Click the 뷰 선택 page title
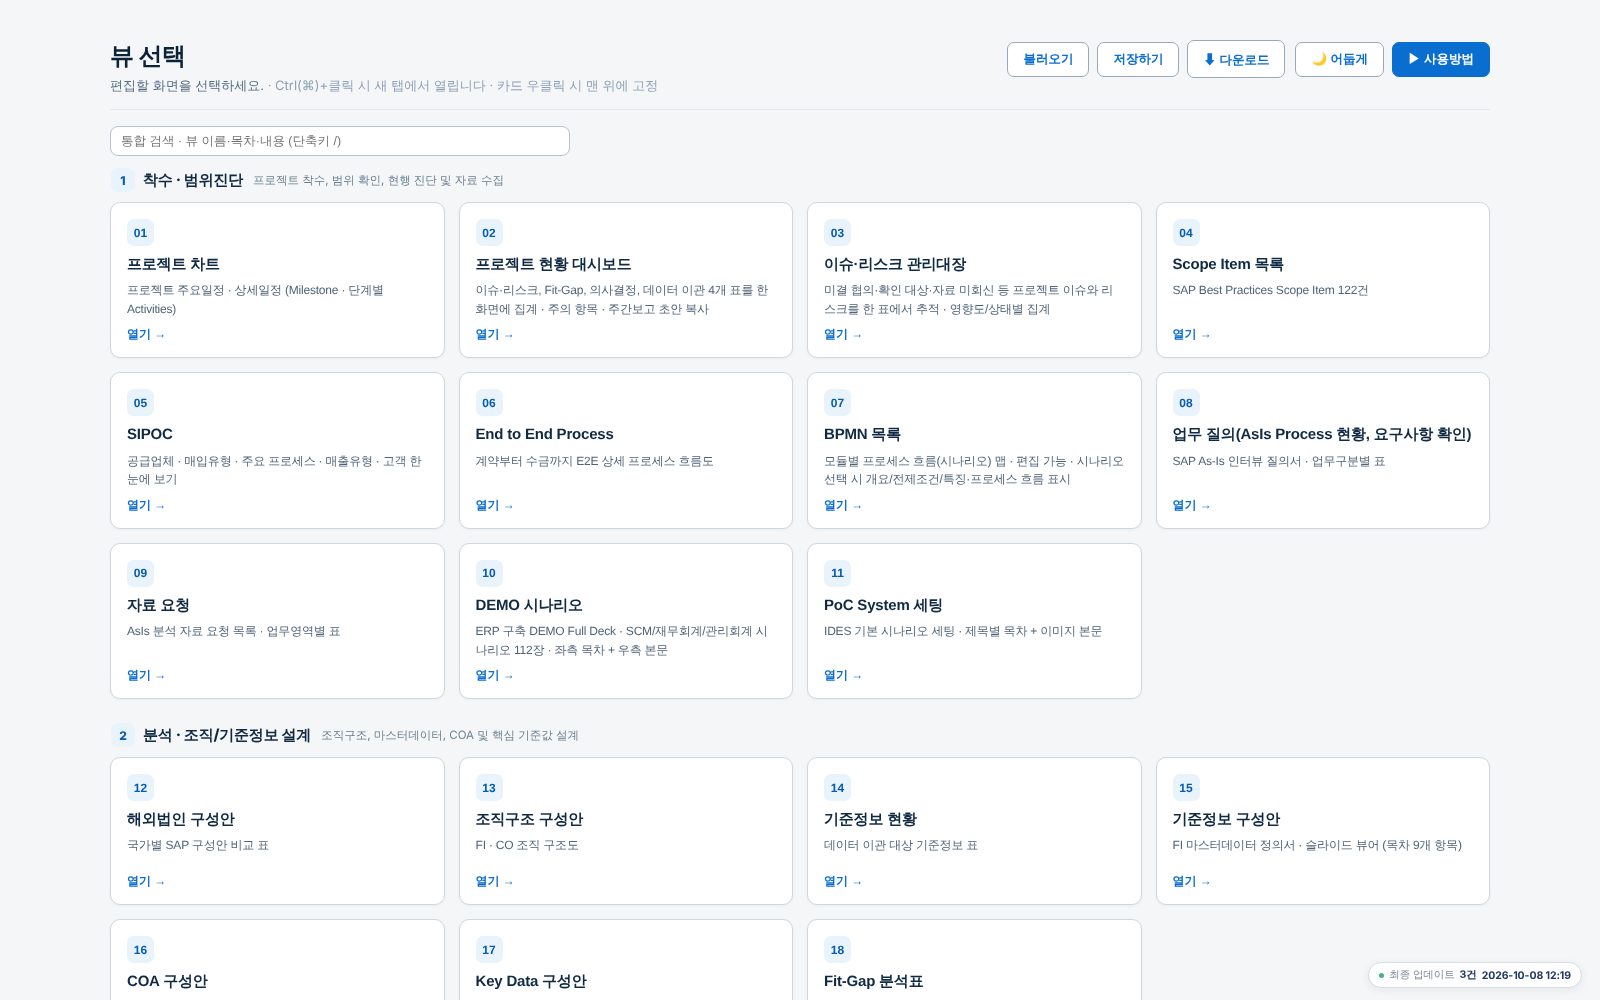The image size is (1600, 1000). tap(147, 56)
